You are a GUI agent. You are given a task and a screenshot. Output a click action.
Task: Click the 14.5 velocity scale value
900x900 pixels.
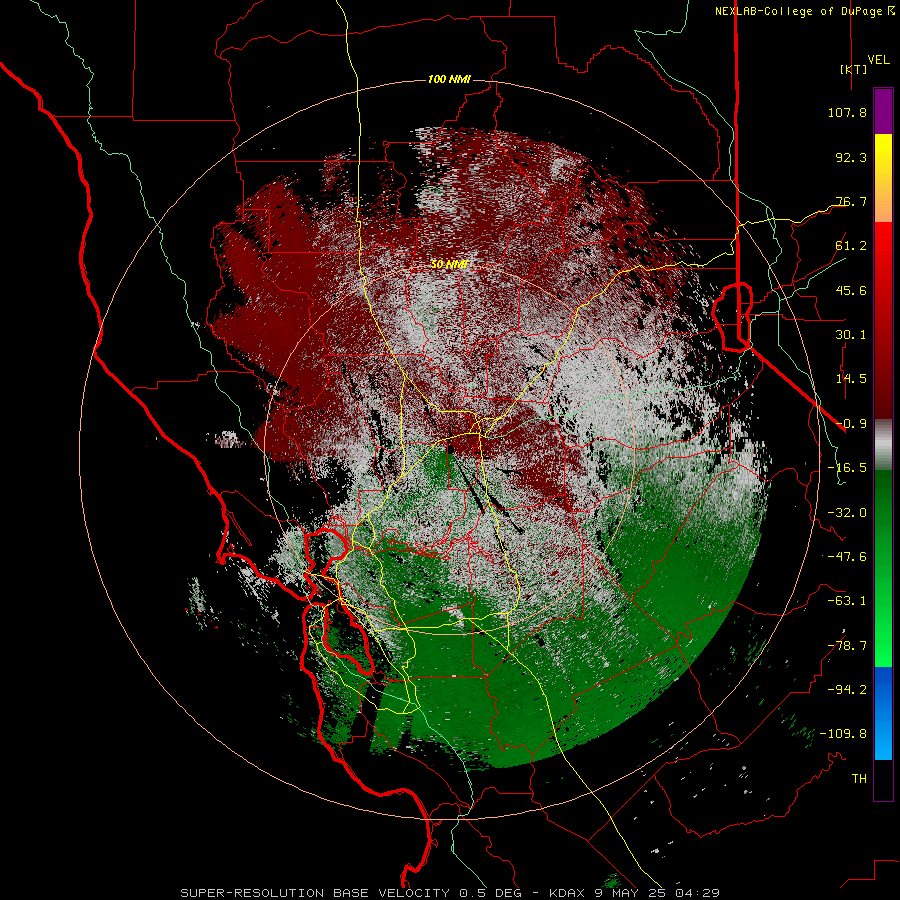pos(851,379)
